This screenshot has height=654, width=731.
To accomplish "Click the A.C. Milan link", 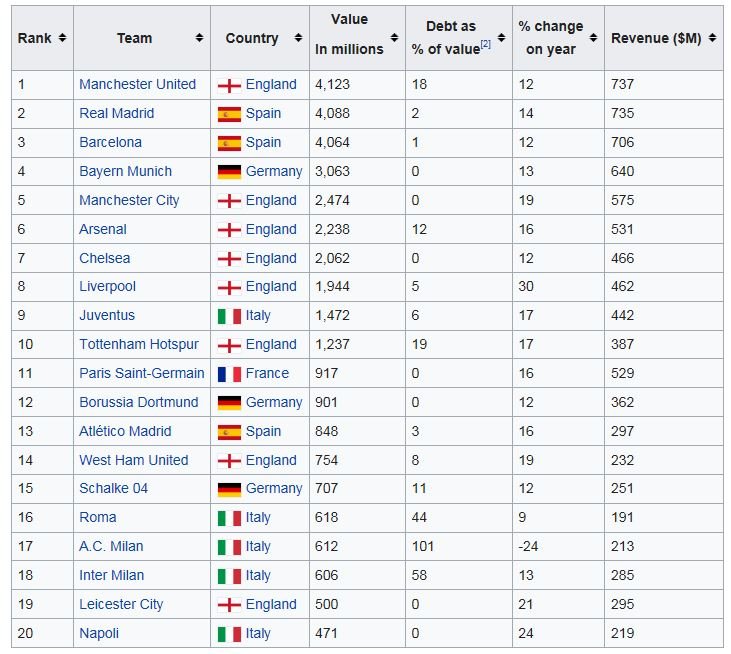I will [111, 546].
